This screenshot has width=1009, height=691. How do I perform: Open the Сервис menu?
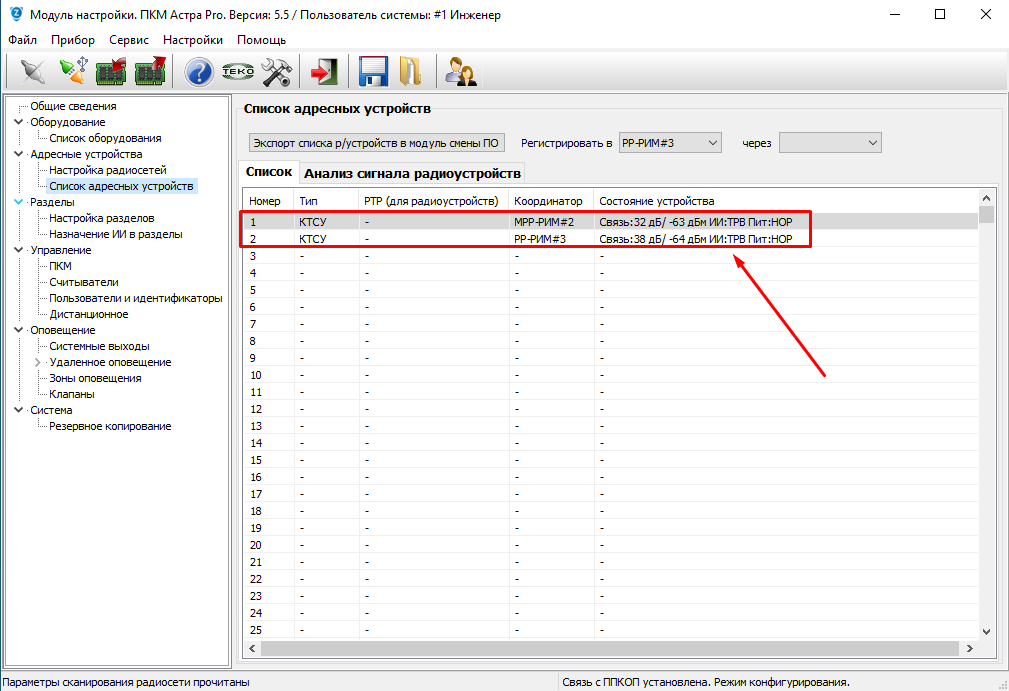128,40
